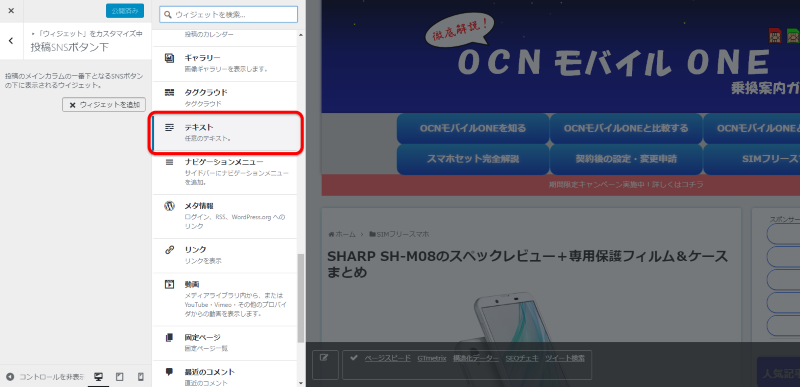Collapse controls with コントロールを非表示

click(x=45, y=377)
